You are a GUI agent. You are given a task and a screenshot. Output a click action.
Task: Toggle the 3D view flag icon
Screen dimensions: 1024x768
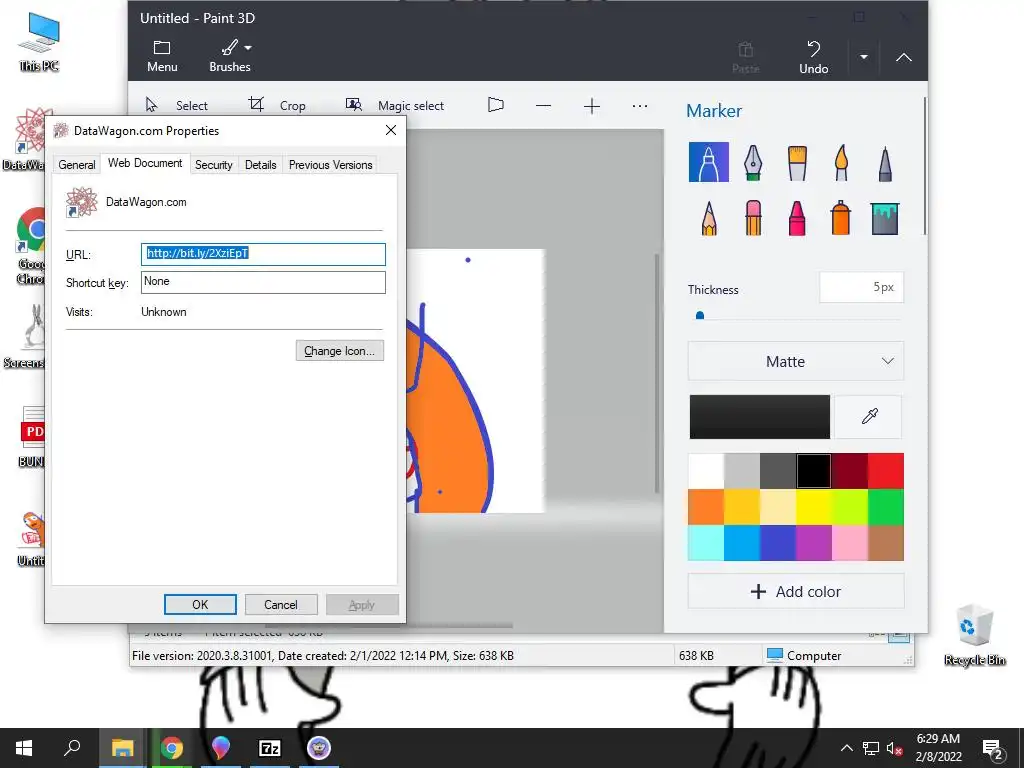tap(496, 105)
